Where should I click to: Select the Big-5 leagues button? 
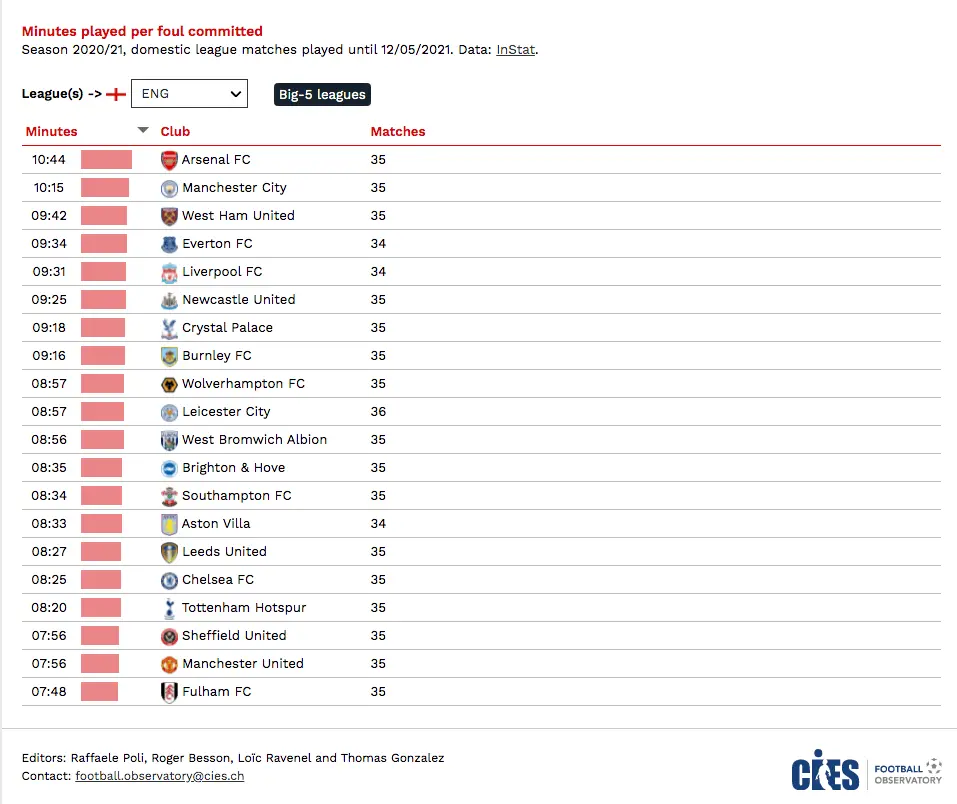[x=323, y=95]
